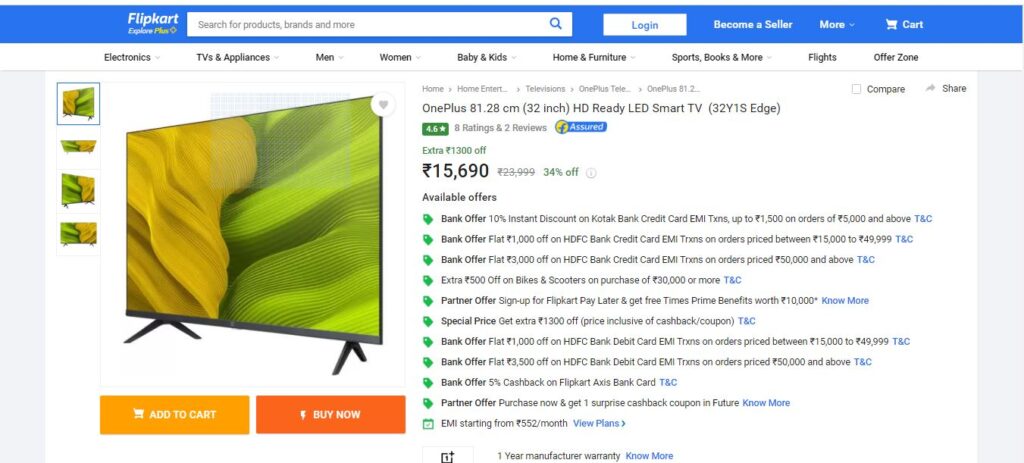Click the Flipkart Explore Plus logo

coord(153,24)
